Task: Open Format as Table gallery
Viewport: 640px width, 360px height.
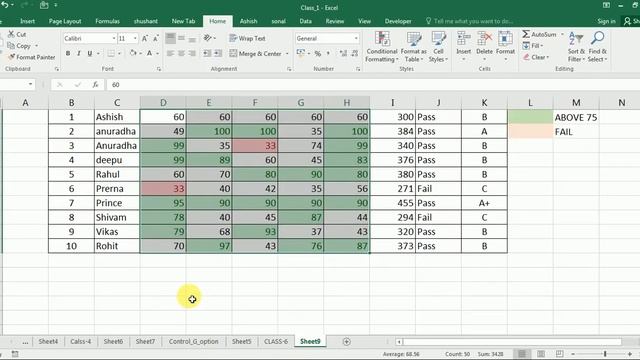Action: (x=413, y=47)
